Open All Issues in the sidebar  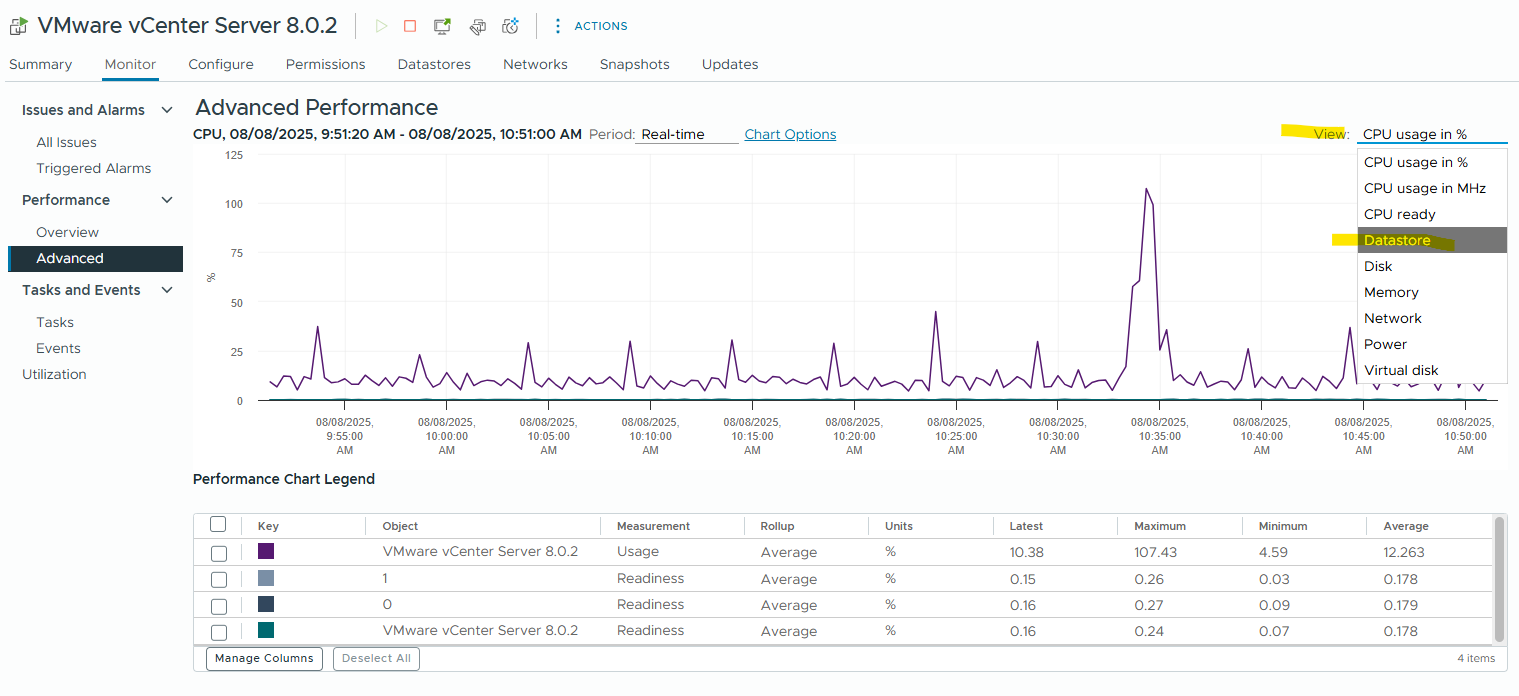click(66, 142)
